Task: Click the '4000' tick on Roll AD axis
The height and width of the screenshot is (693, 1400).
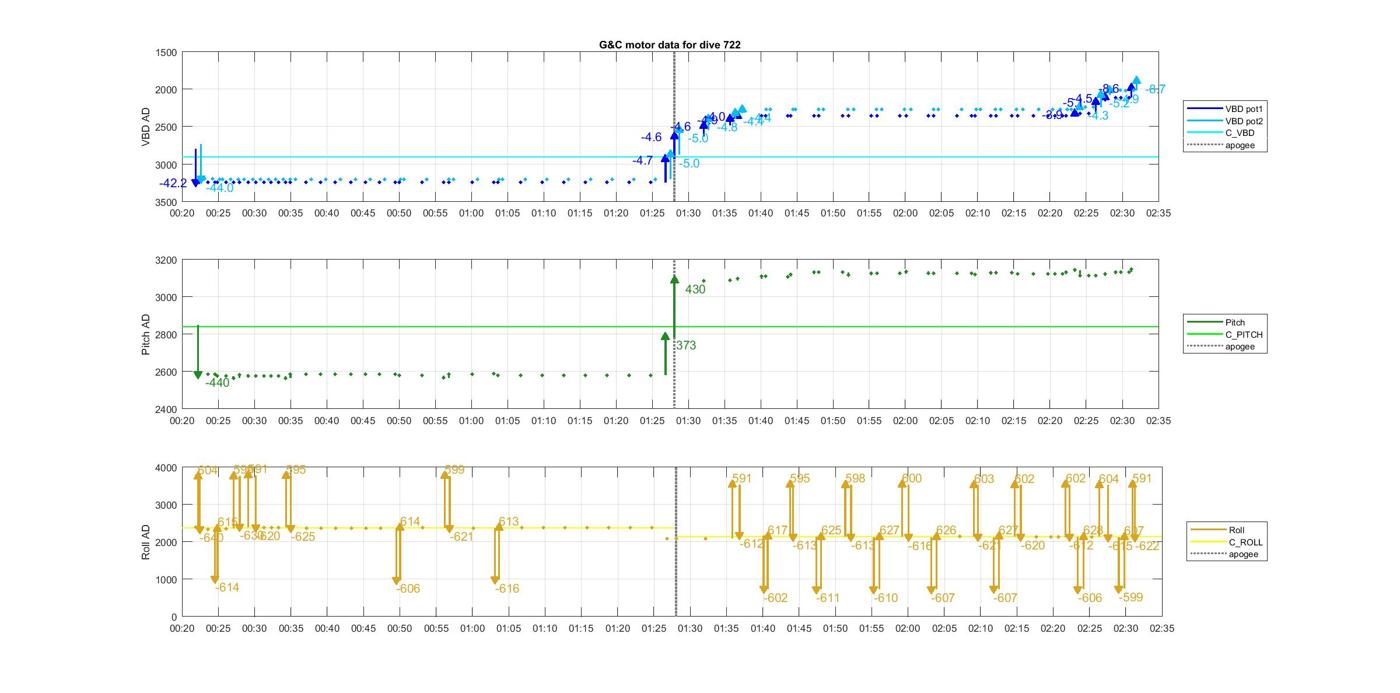Action: tap(166, 468)
